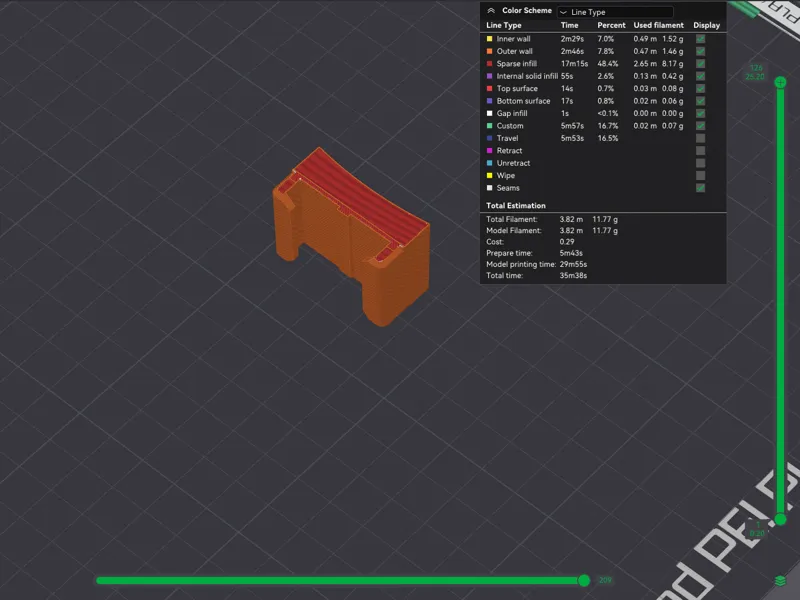Toggle display of Seams

coord(701,188)
